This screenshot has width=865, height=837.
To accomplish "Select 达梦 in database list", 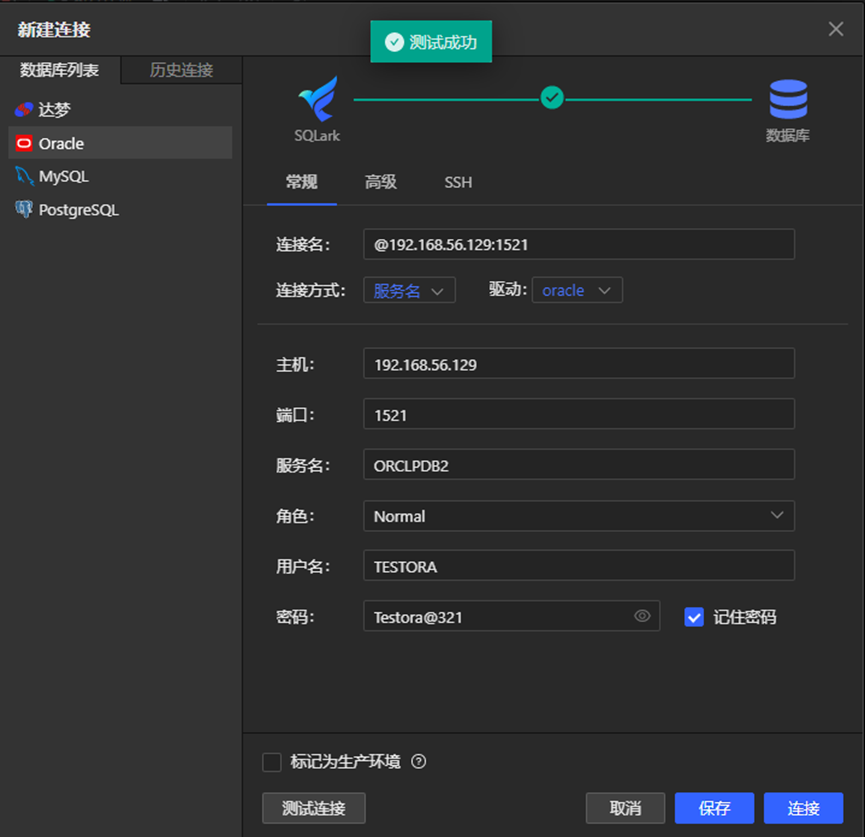I will tap(120, 110).
